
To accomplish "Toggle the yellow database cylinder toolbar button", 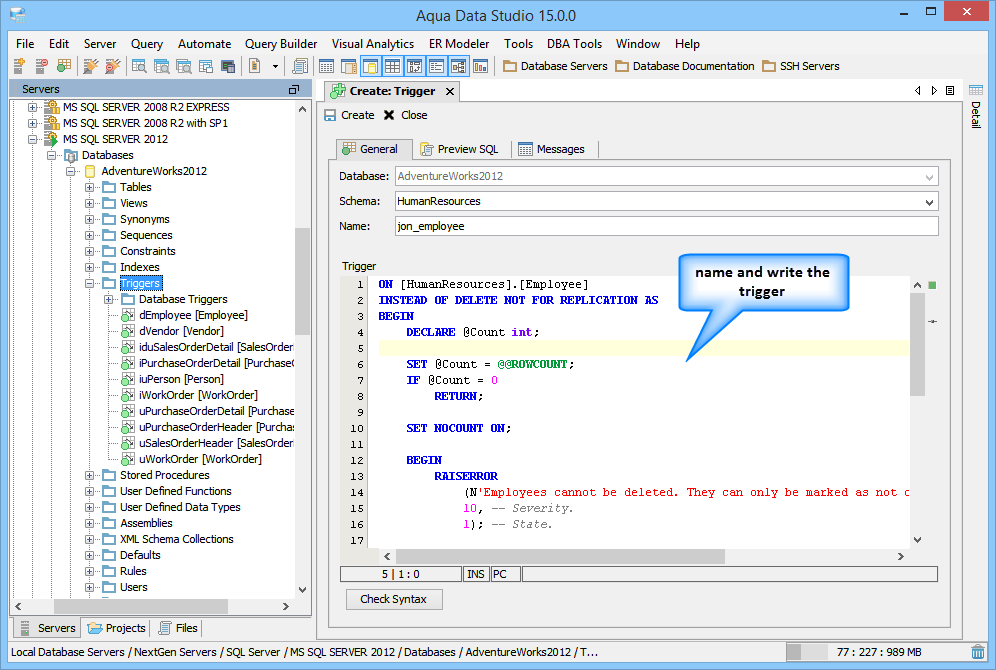I will tap(369, 66).
